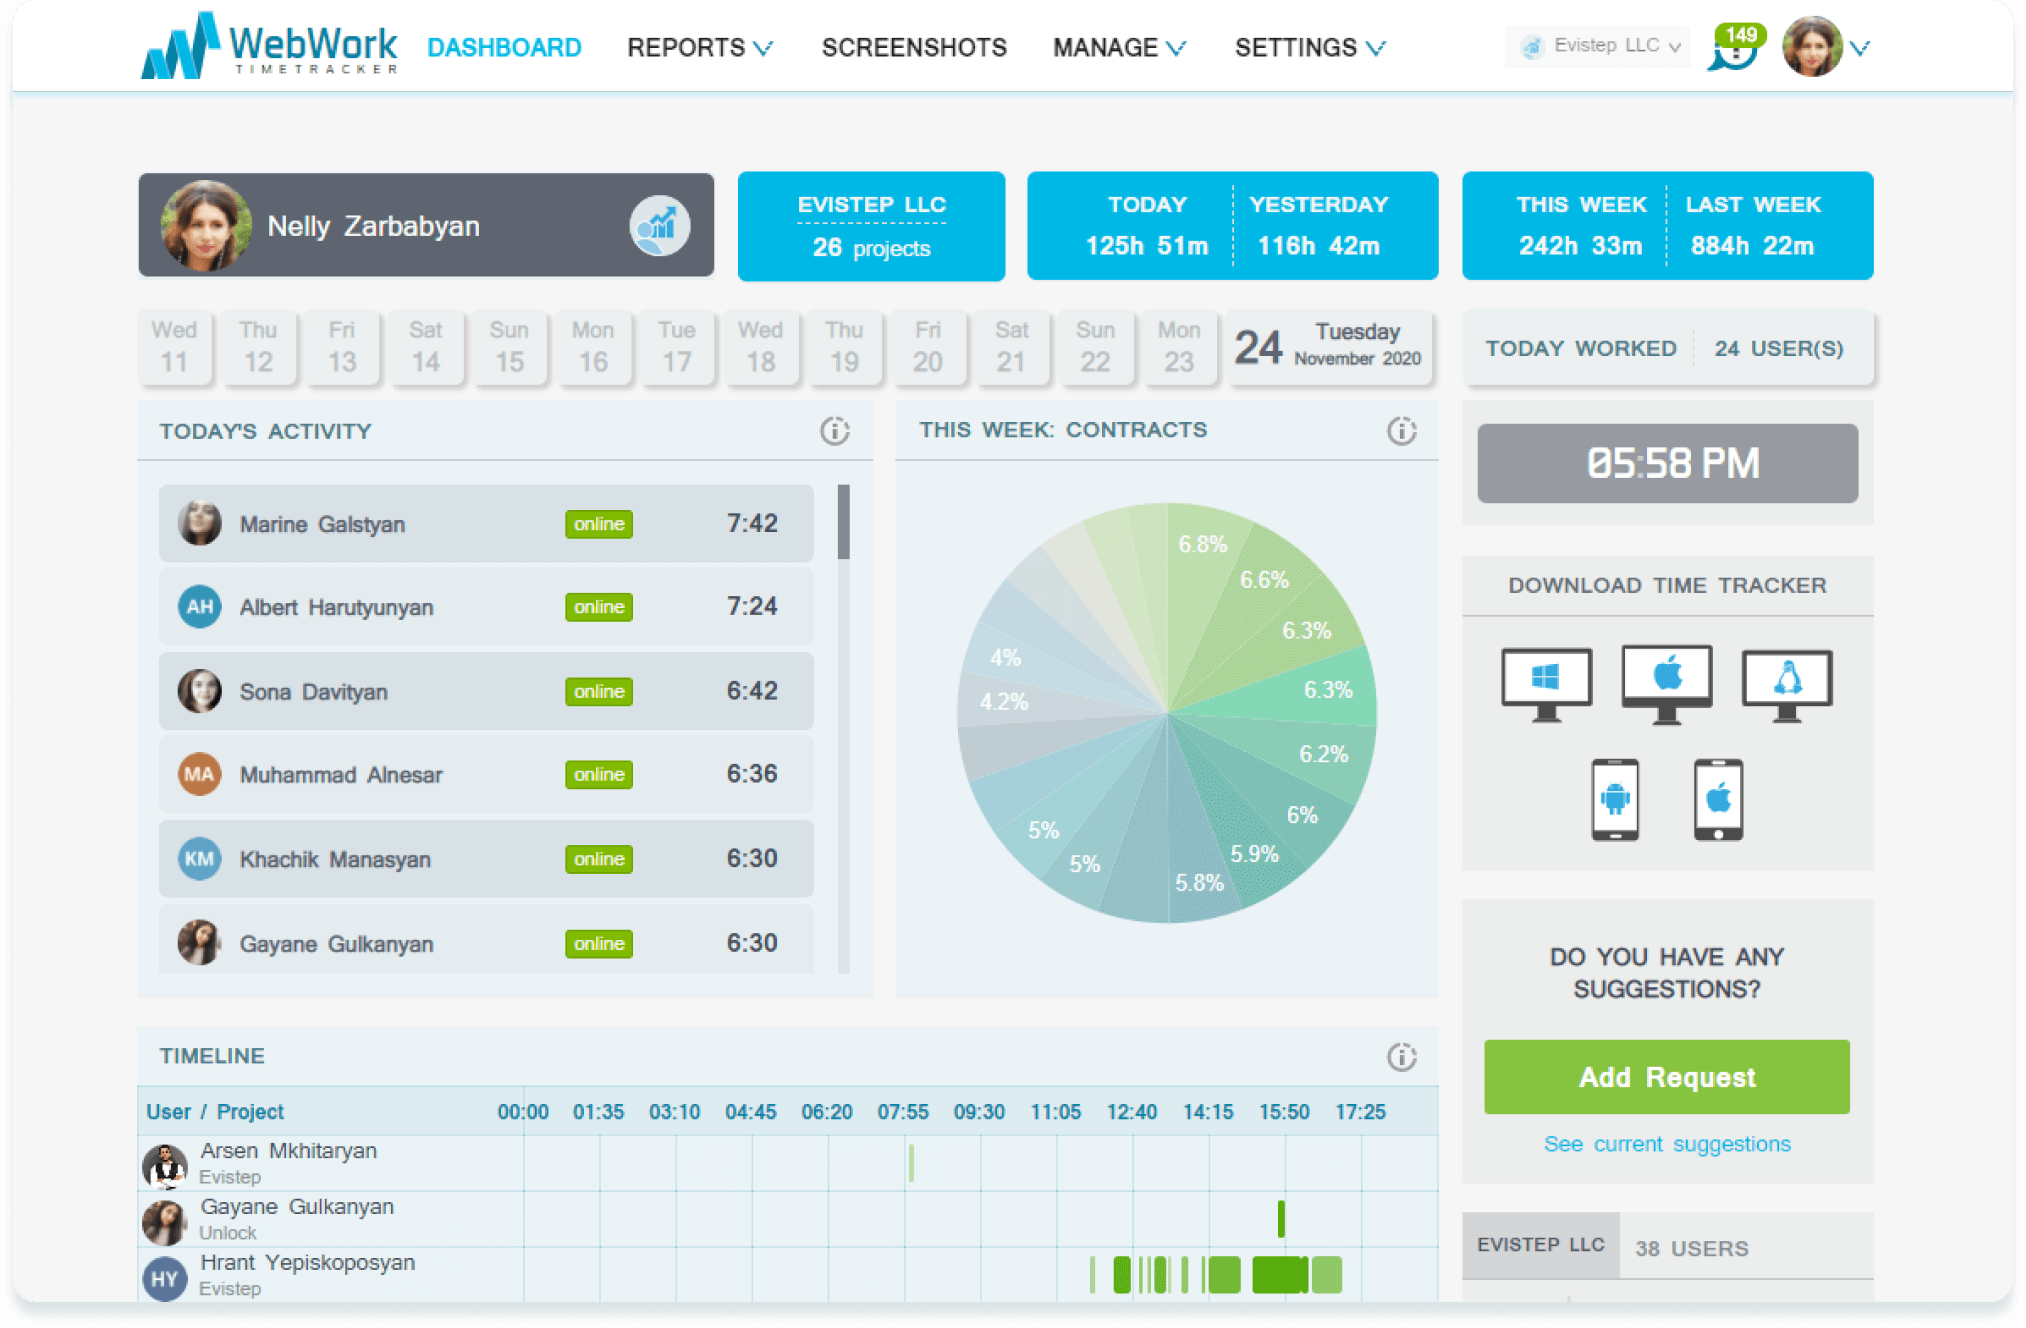Click the Today 125h 51m stat
This screenshot has width=2026, height=1328.
(x=1147, y=226)
